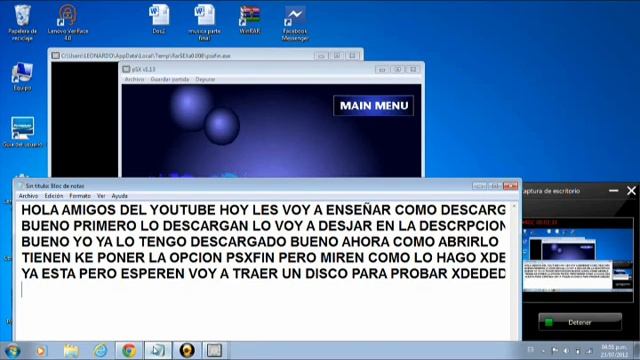Open Windows Explorer folder in taskbar
Screen dimensions: 640x360
71,351
